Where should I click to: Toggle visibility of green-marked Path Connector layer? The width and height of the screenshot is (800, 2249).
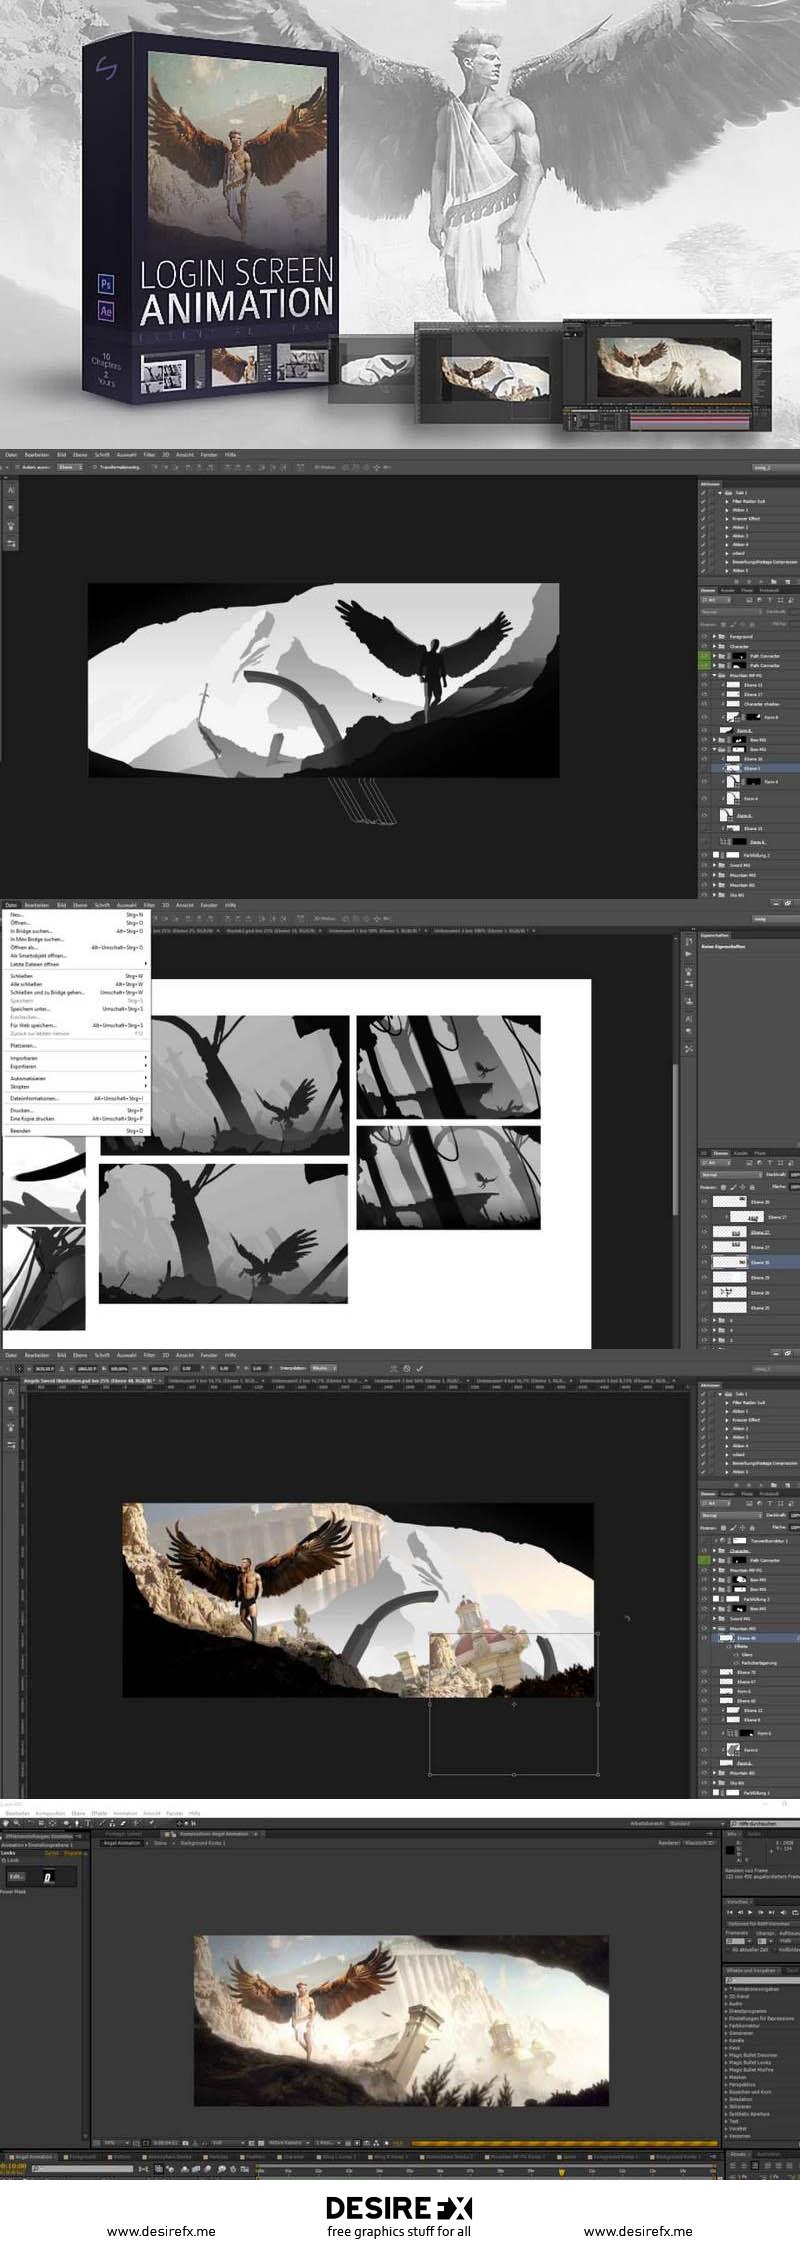pos(704,656)
